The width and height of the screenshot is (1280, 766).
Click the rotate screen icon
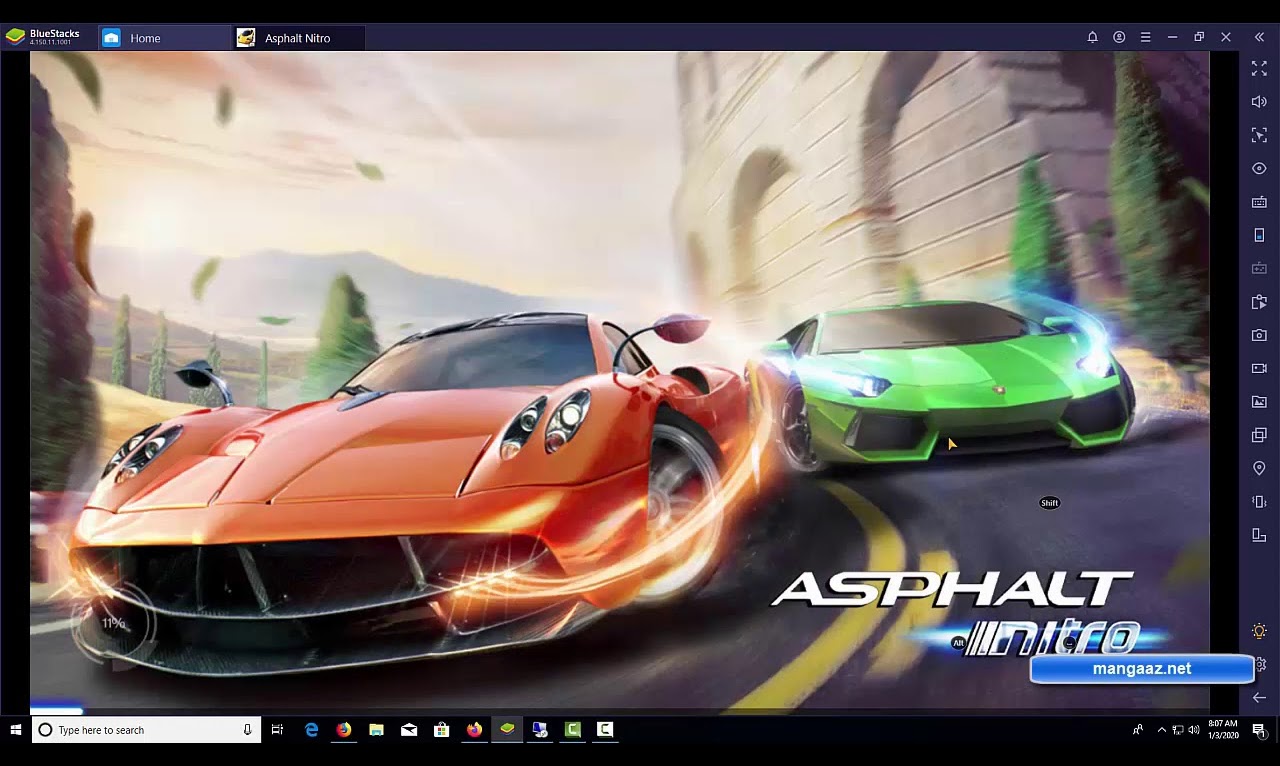[x=1259, y=535]
